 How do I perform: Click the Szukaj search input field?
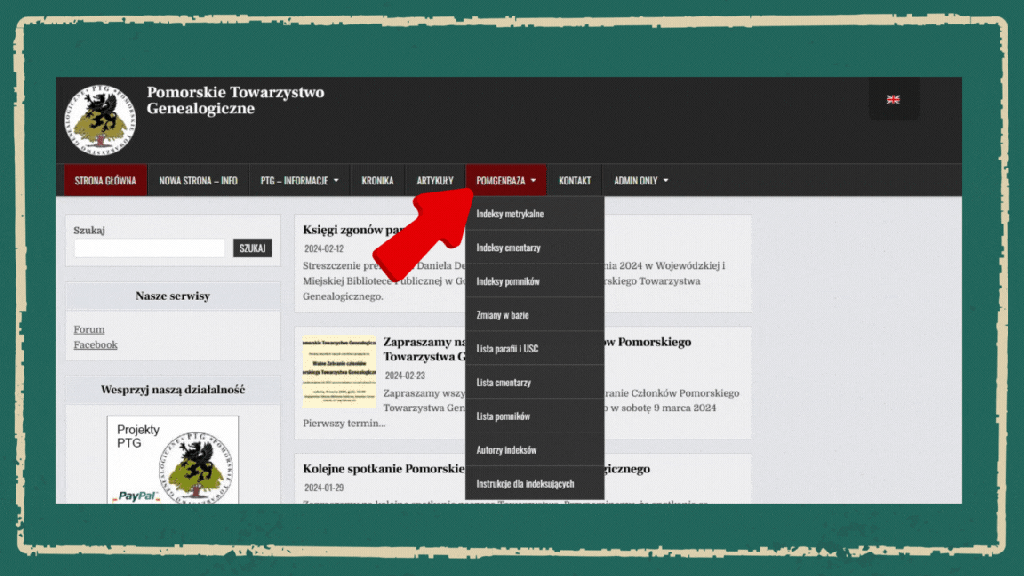point(150,248)
